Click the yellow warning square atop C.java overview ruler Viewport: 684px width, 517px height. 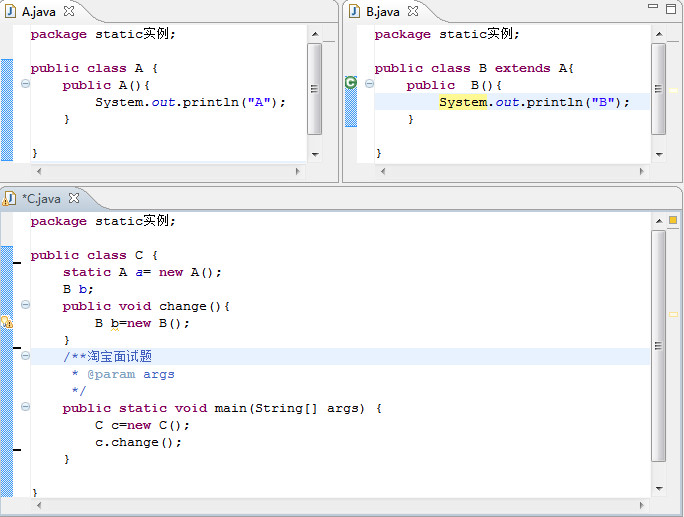(673, 220)
